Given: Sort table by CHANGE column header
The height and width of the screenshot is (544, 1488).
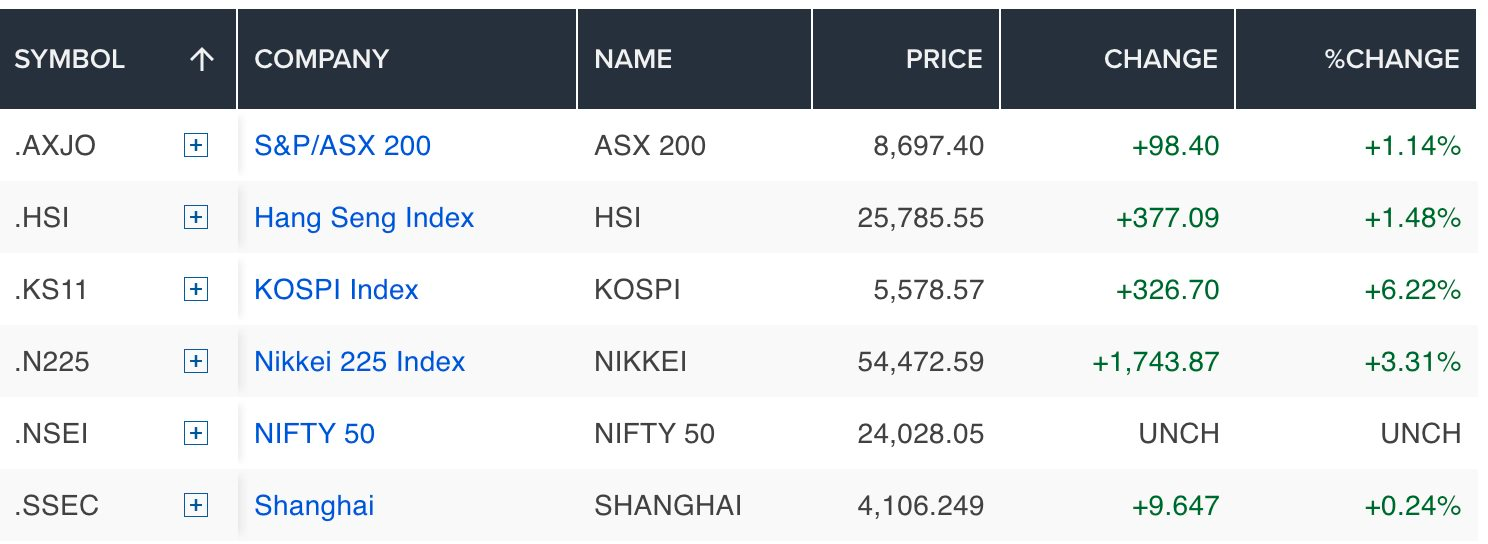Looking at the screenshot, I should pyautogui.click(x=1160, y=60).
